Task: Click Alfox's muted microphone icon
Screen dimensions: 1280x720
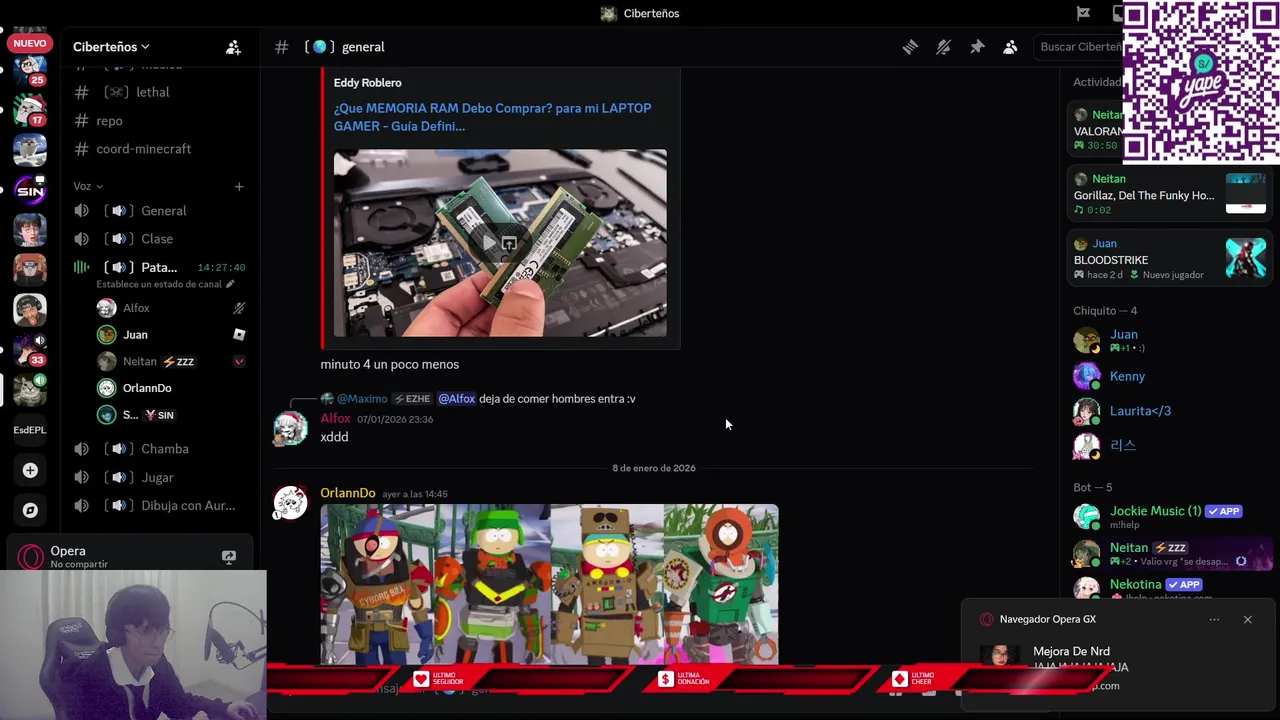Action: [239, 308]
